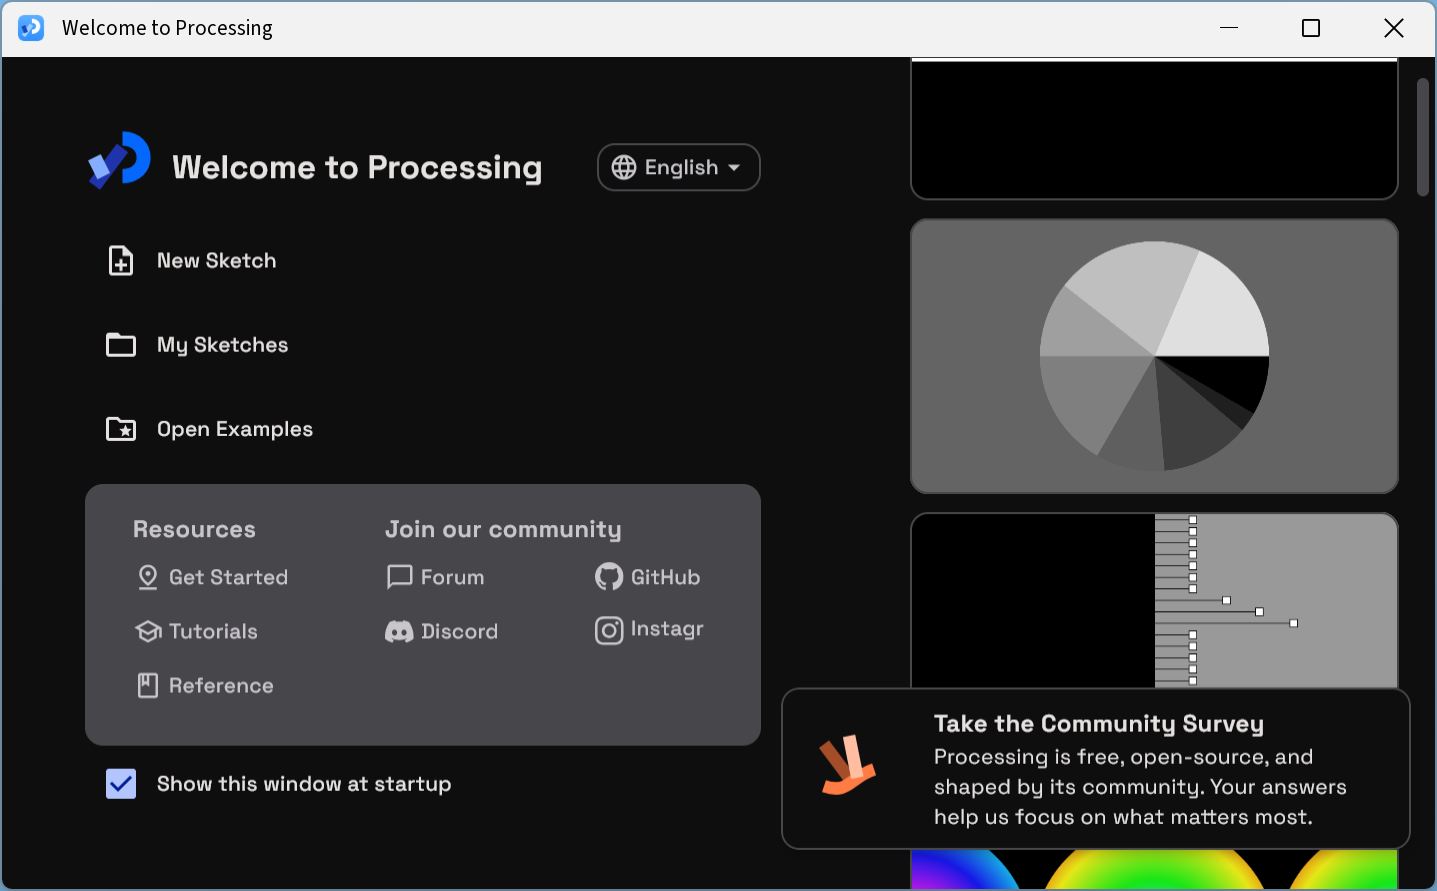Click the Open Examples starred folder icon

pos(121,429)
